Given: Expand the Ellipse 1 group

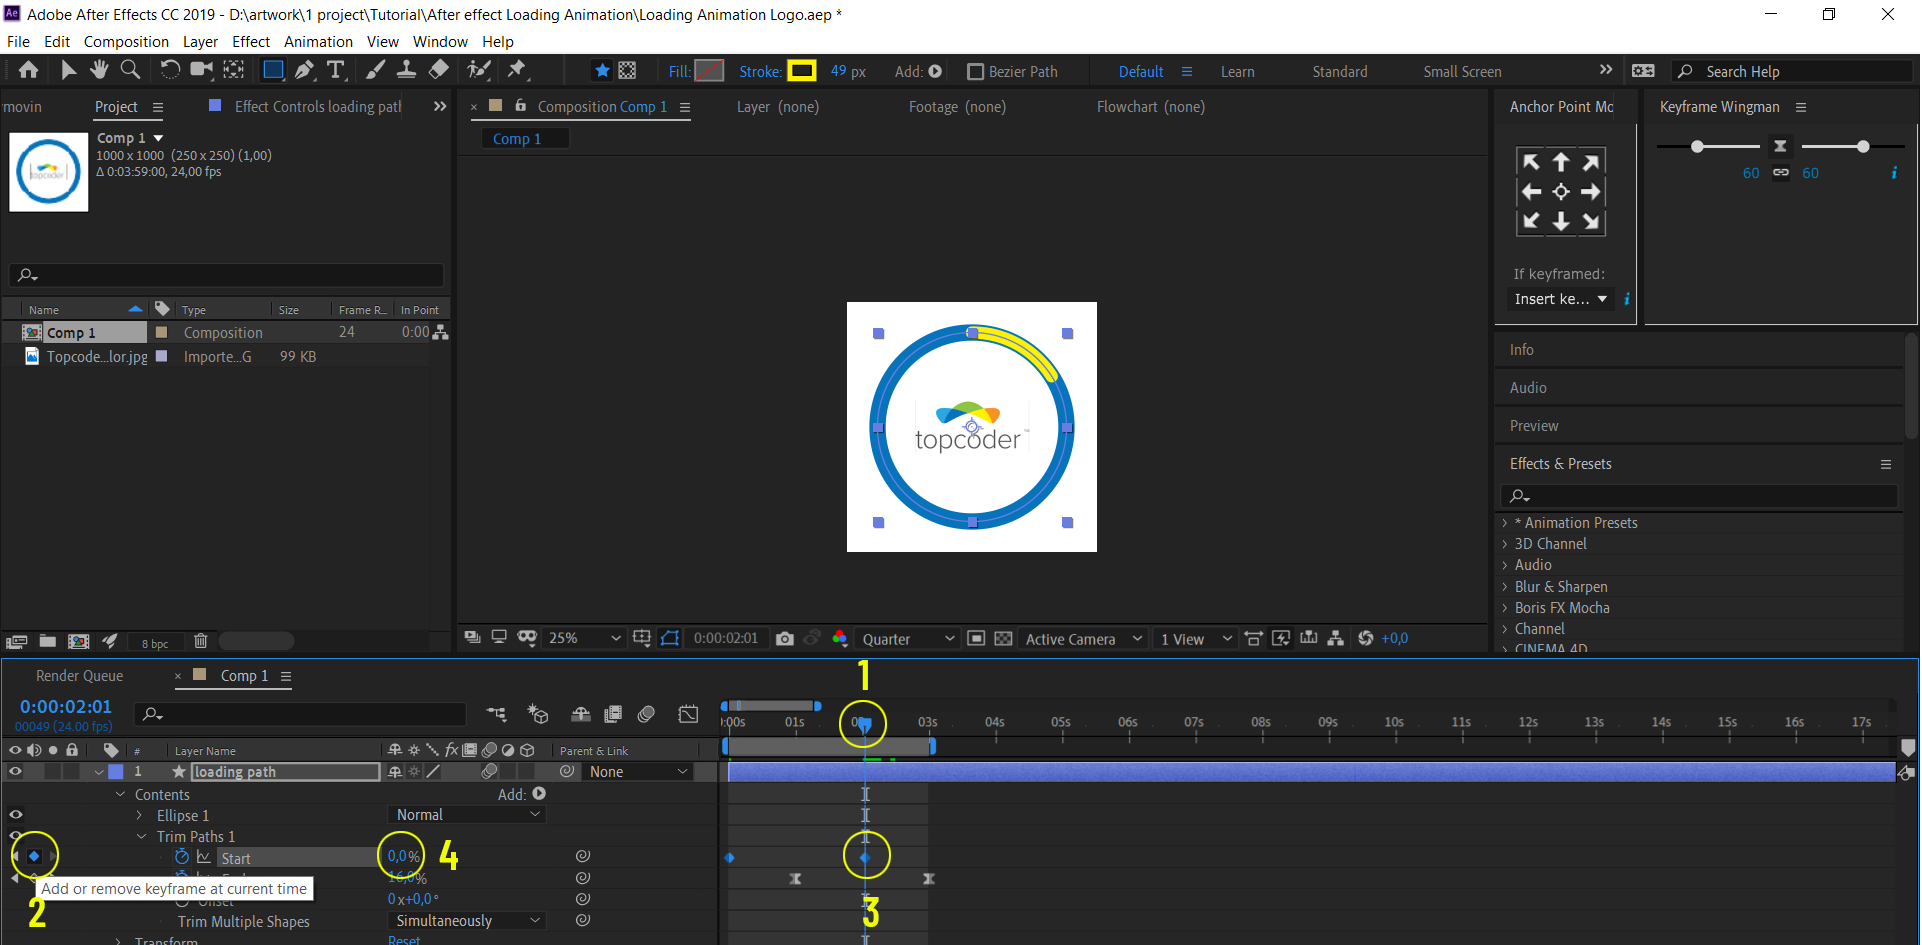Looking at the screenshot, I should (140, 816).
